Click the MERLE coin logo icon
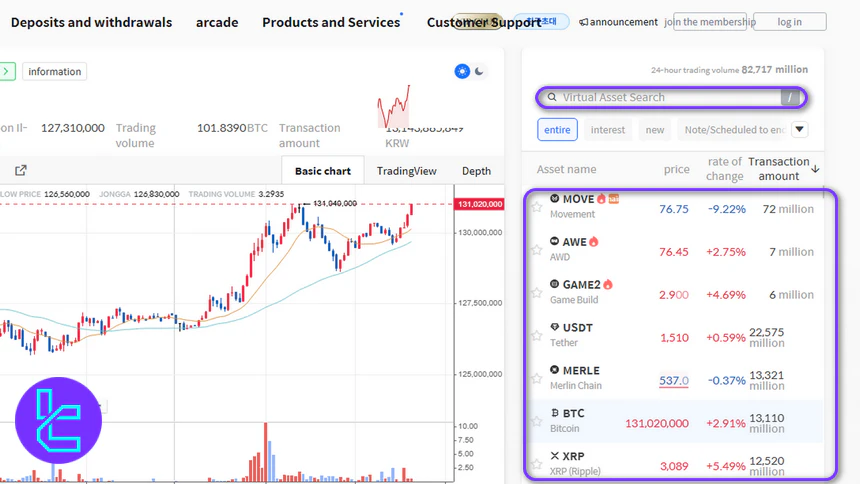Viewport: 860px width, 484px height. 555,370
